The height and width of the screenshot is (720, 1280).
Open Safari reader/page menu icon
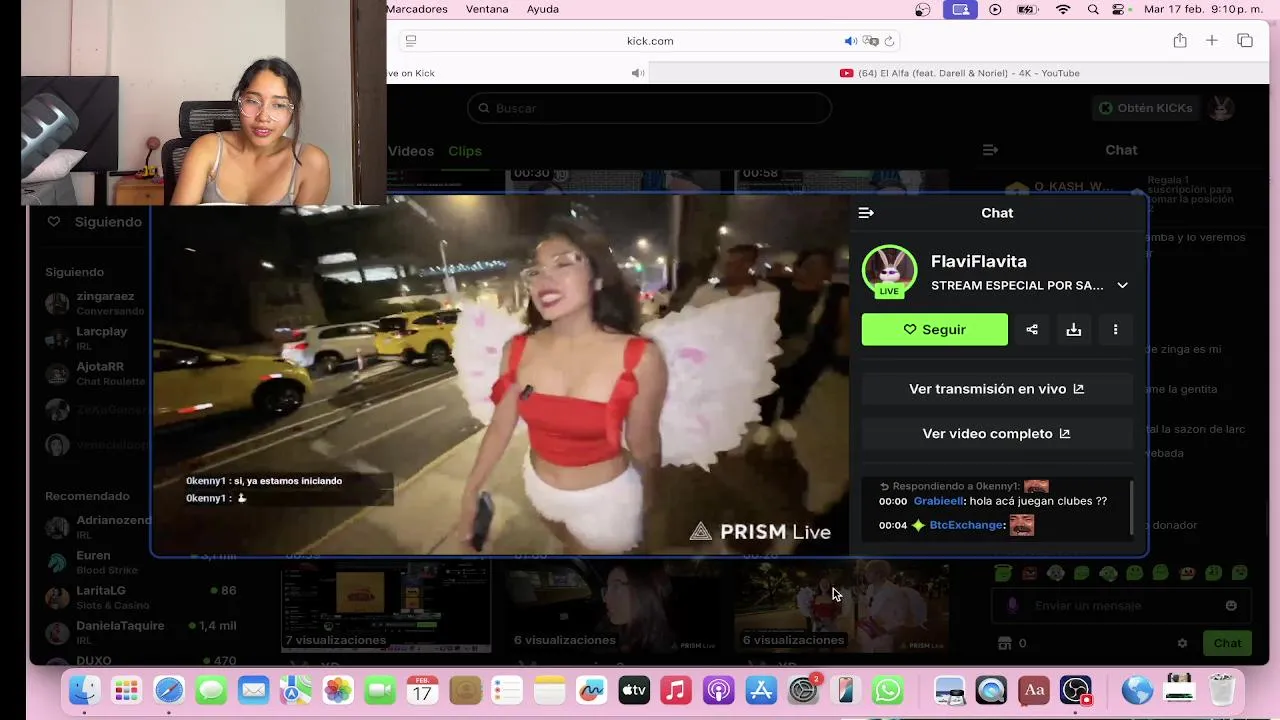tap(410, 41)
